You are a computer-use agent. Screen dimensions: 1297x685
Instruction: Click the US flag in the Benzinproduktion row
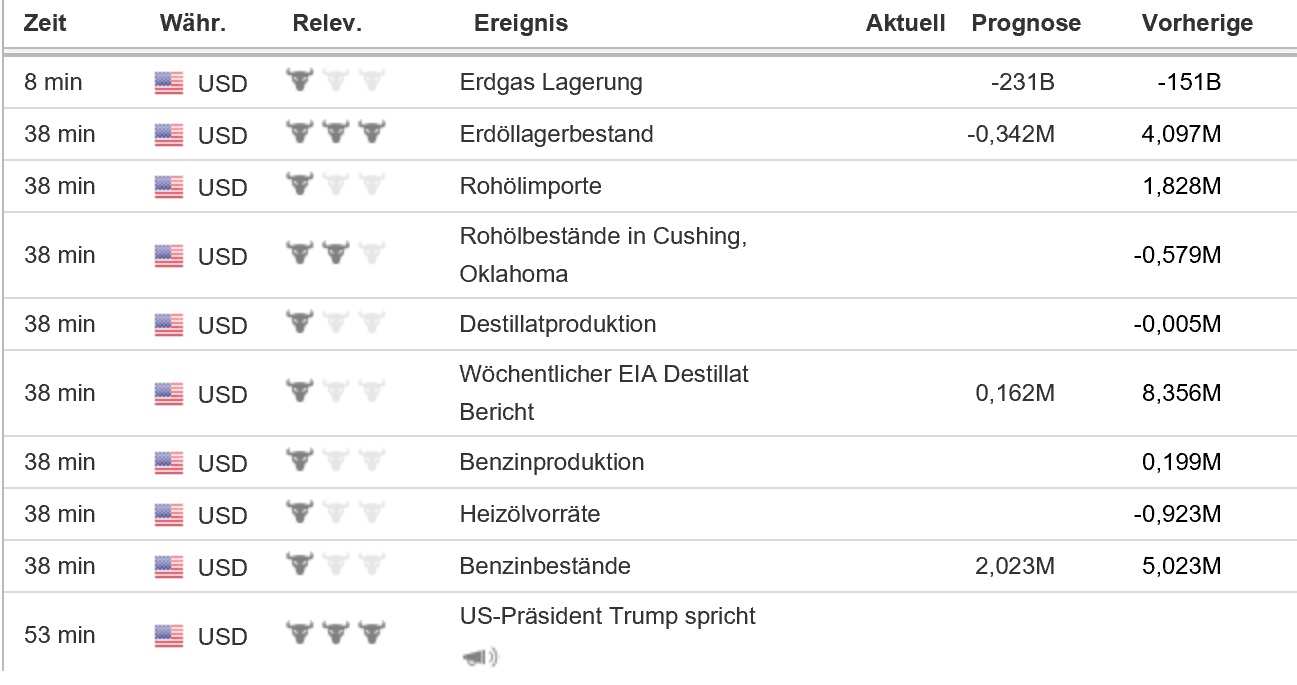[x=169, y=463]
